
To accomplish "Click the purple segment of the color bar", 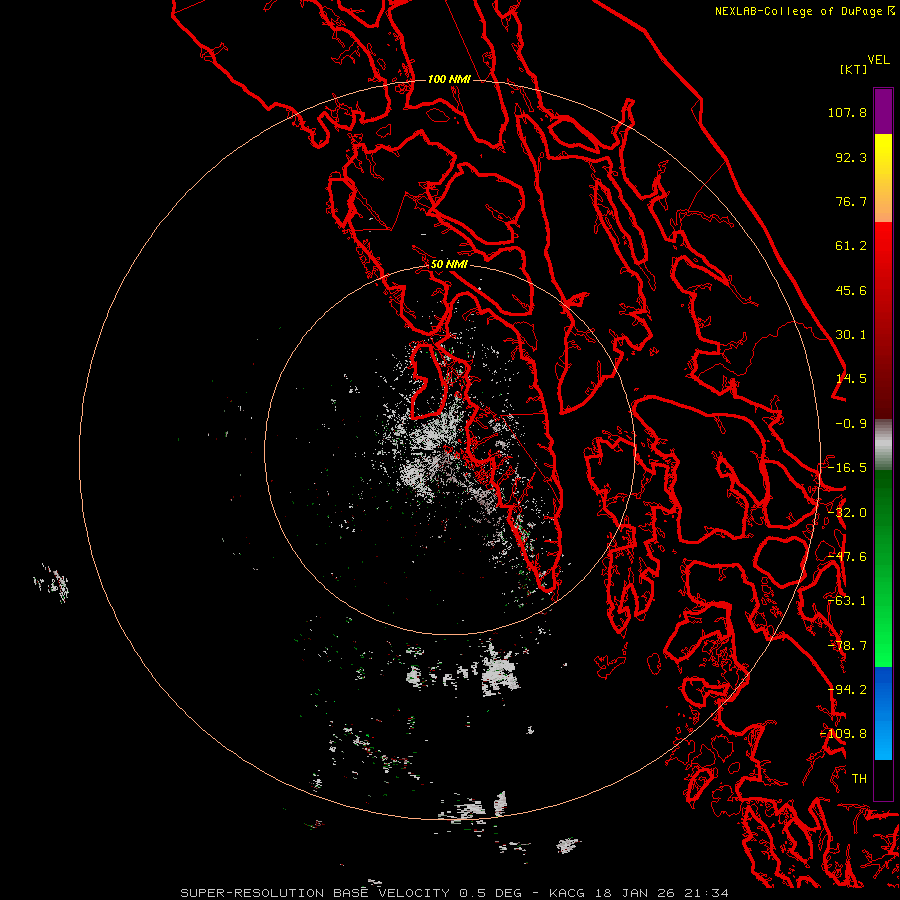I will pos(883,111).
